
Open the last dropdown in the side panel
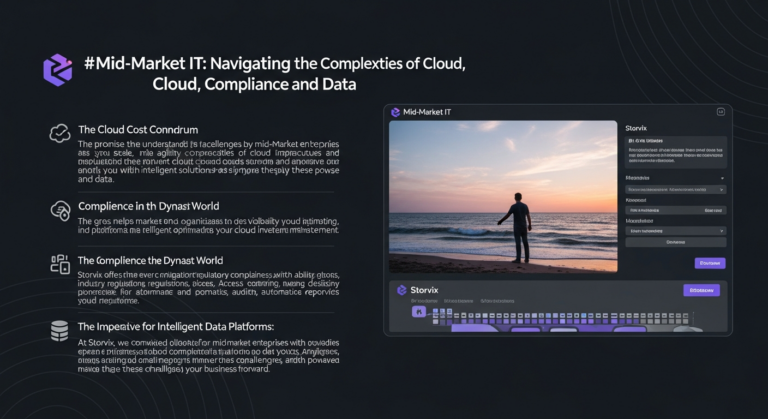[x=676, y=231]
